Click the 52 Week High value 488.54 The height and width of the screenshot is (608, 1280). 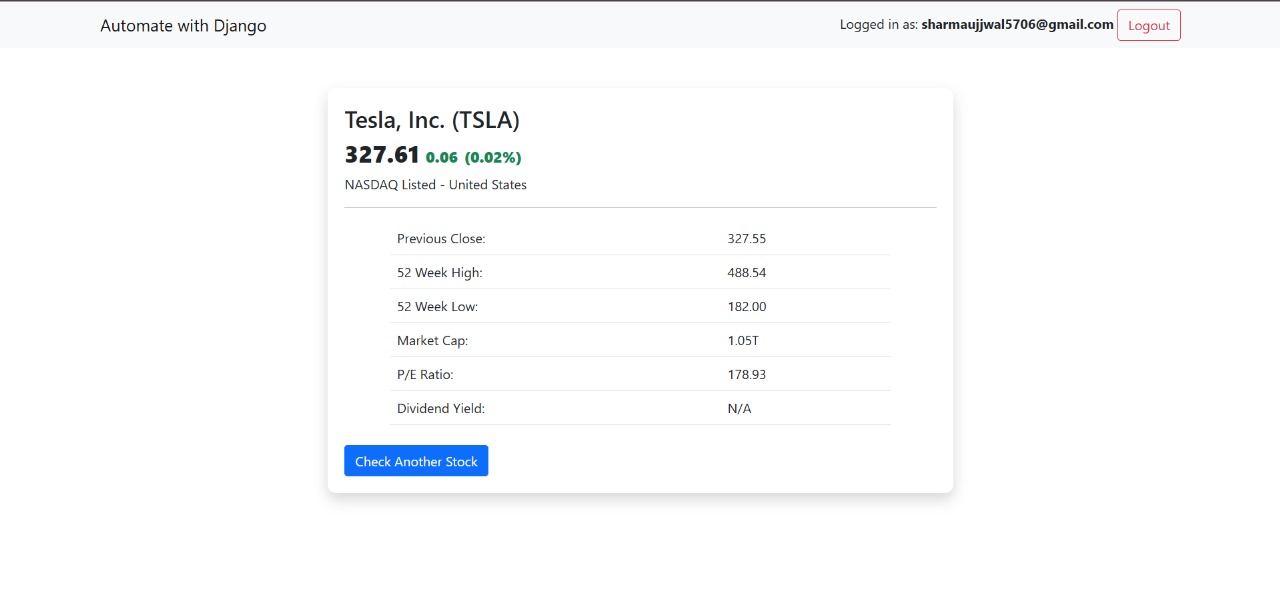click(x=747, y=273)
